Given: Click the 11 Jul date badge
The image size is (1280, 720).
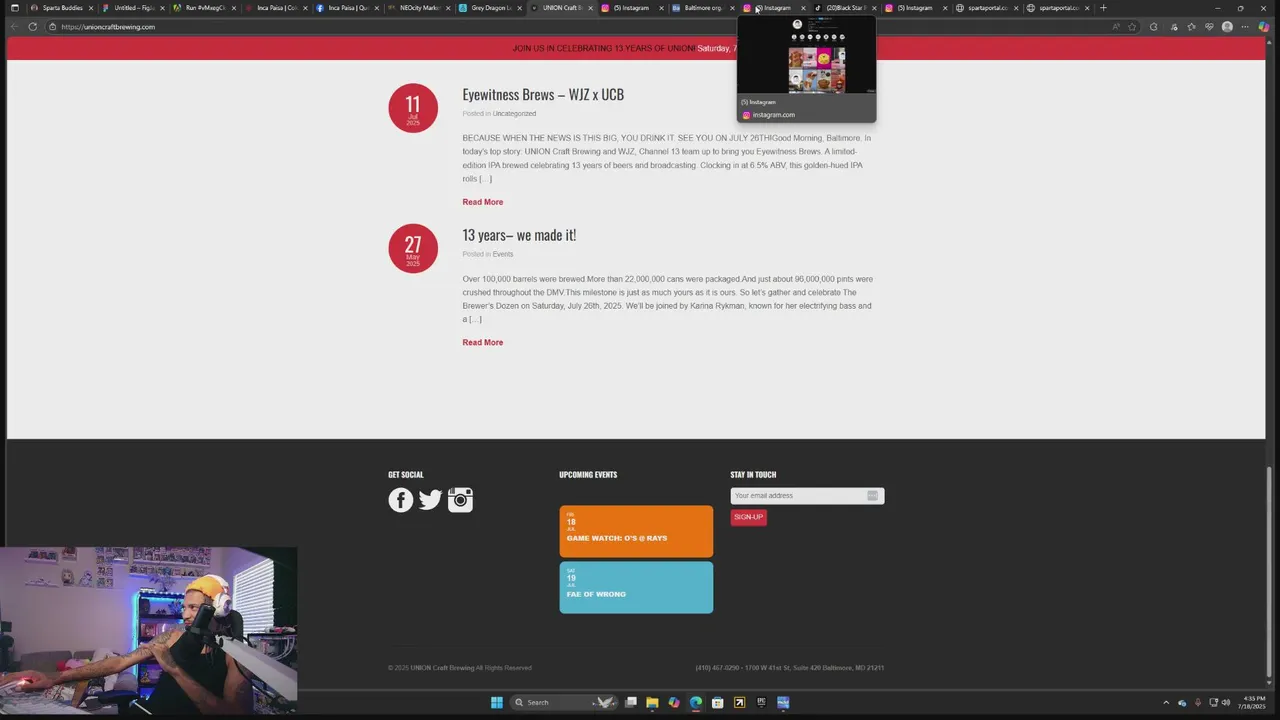Looking at the screenshot, I should pyautogui.click(x=413, y=108).
